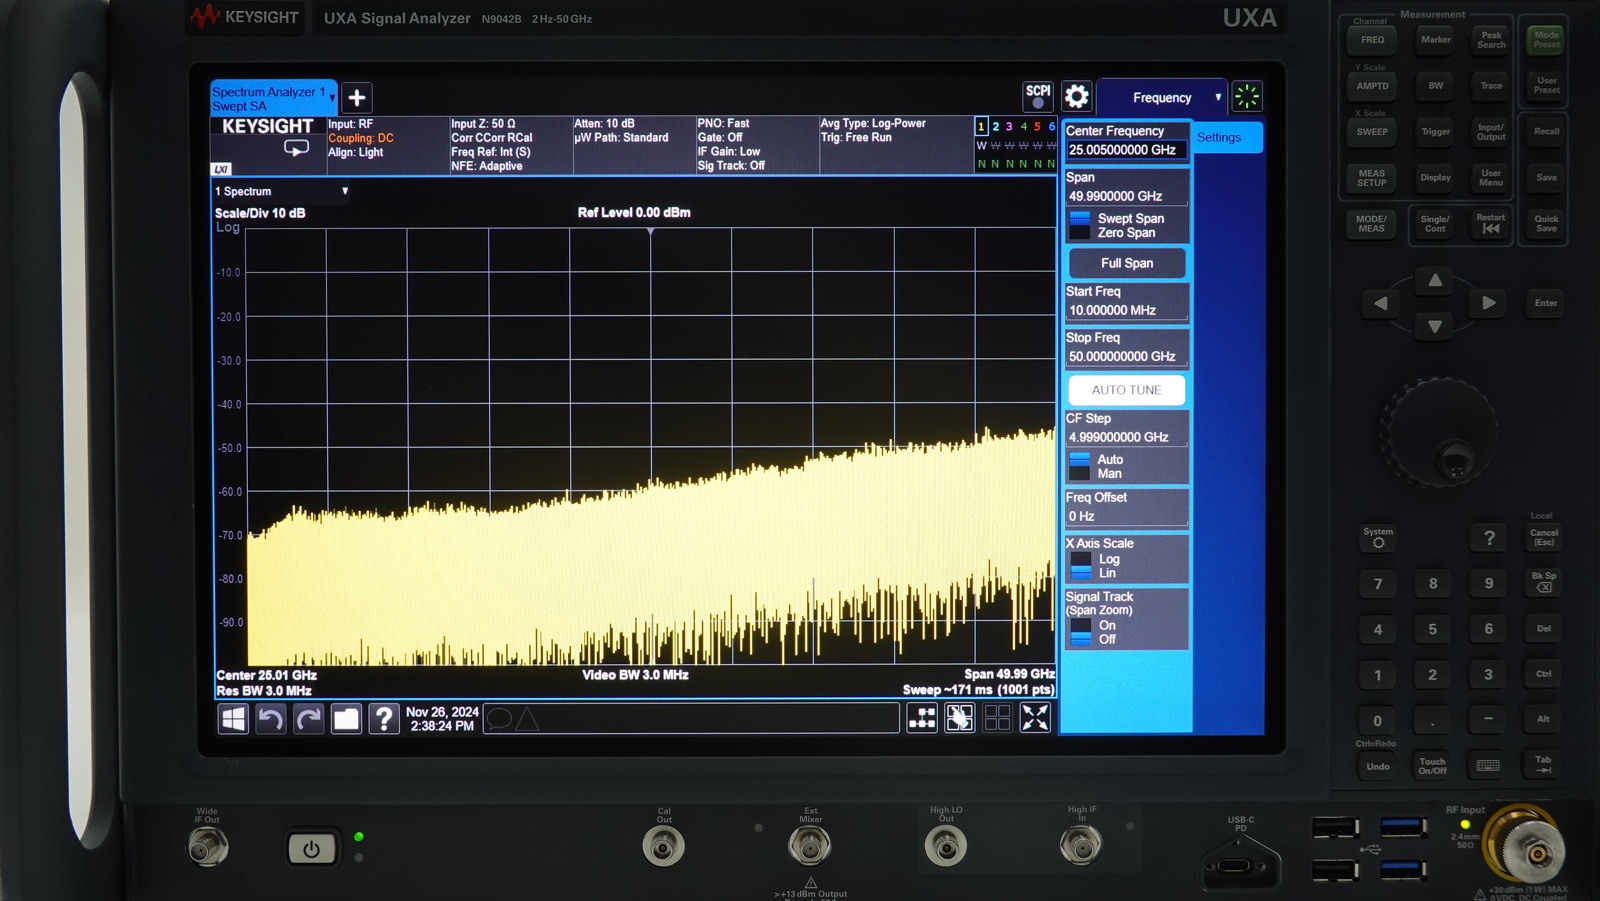This screenshot has height=901, width=1600.
Task: Click the Res BW 3.0 MHz readout
Action: (264, 691)
